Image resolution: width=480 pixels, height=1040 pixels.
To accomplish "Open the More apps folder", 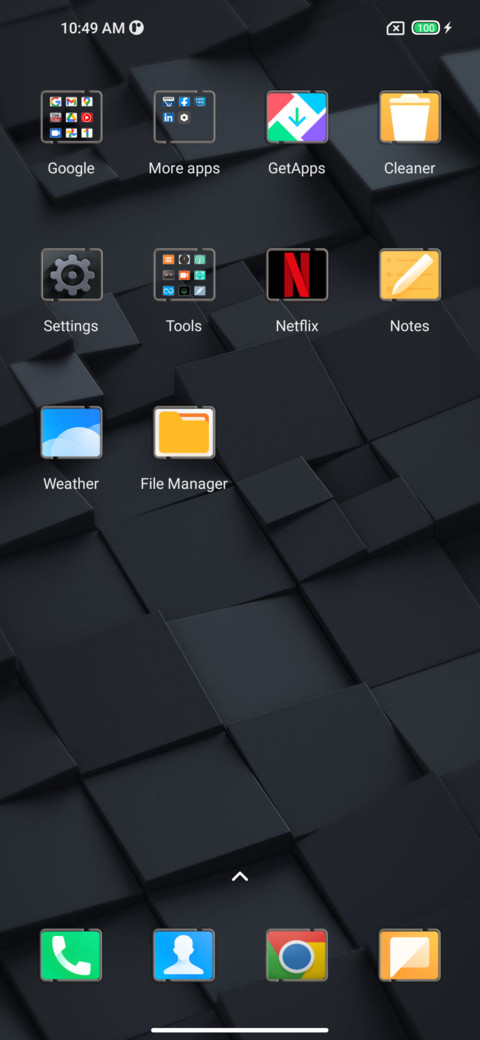I will (184, 117).
